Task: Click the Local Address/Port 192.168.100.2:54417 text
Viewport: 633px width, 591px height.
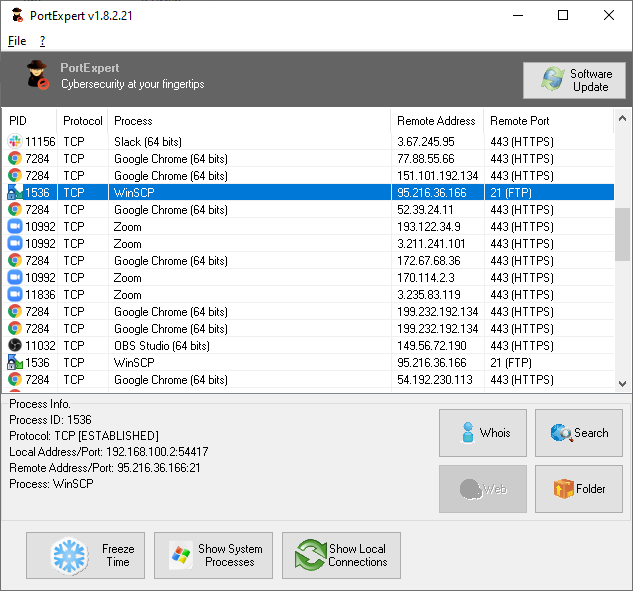Action: point(109,451)
